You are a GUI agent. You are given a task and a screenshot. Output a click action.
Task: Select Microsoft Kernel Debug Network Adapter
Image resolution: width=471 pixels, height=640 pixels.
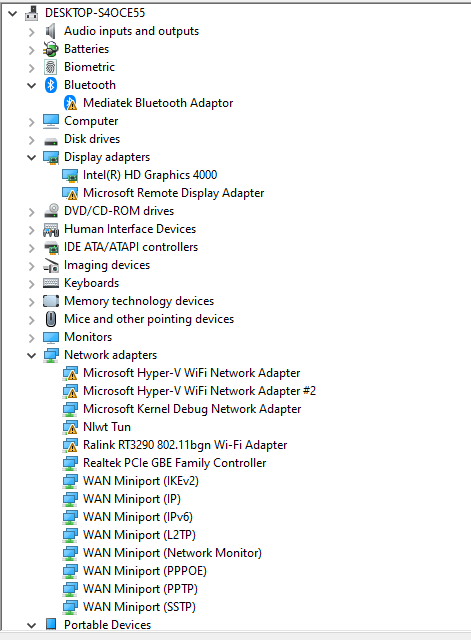point(192,409)
